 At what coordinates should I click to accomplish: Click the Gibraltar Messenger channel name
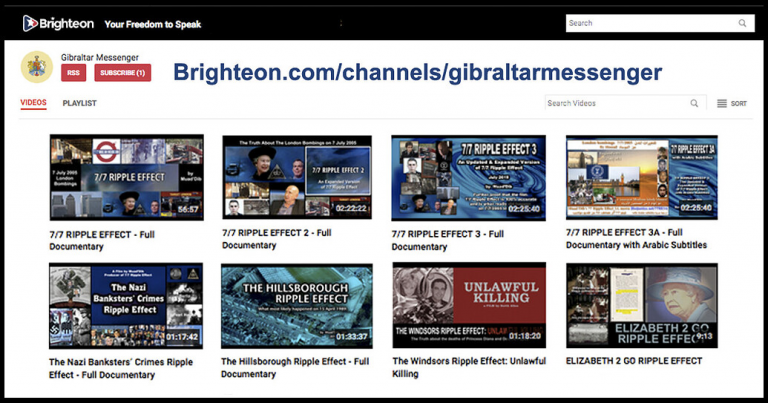click(x=99, y=57)
